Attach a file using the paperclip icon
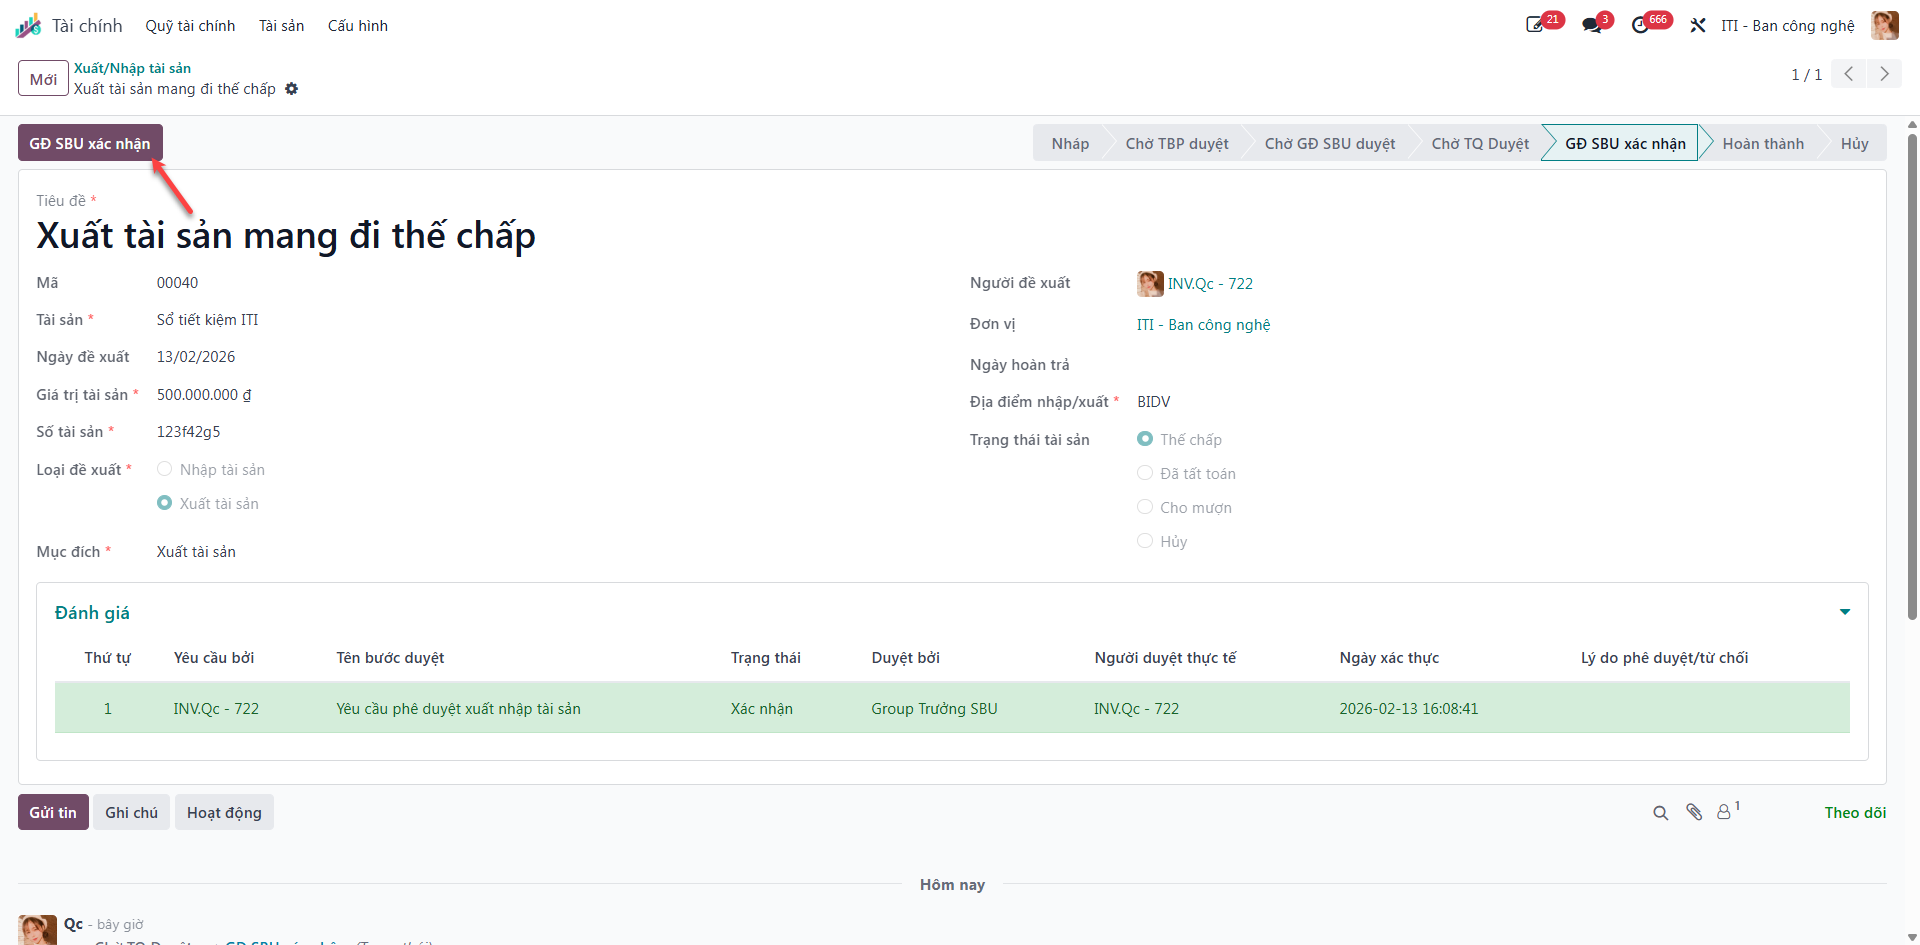 [1694, 812]
